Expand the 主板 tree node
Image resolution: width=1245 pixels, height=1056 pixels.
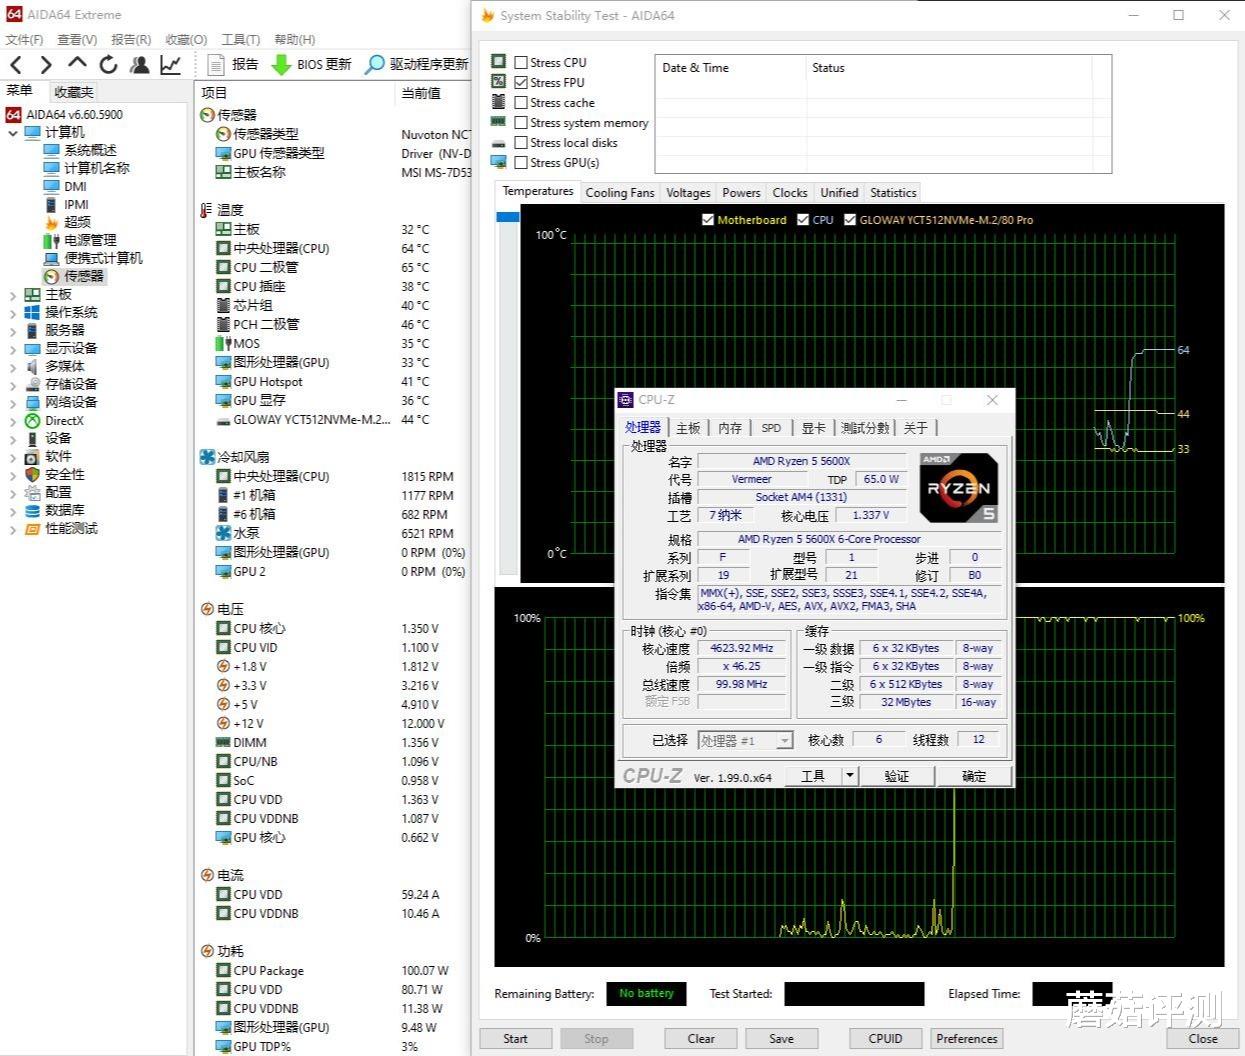click(x=13, y=295)
